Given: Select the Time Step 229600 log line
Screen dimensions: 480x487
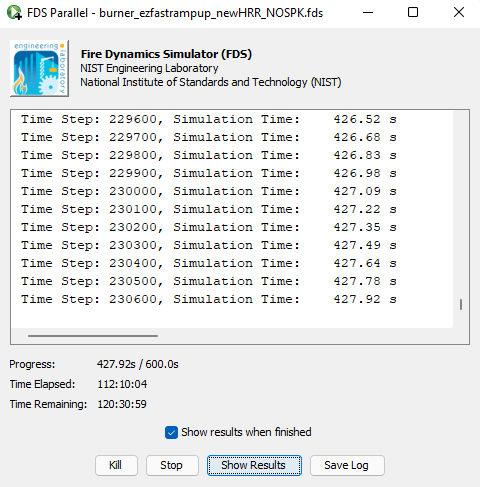Looking at the screenshot, I should [x=209, y=119].
